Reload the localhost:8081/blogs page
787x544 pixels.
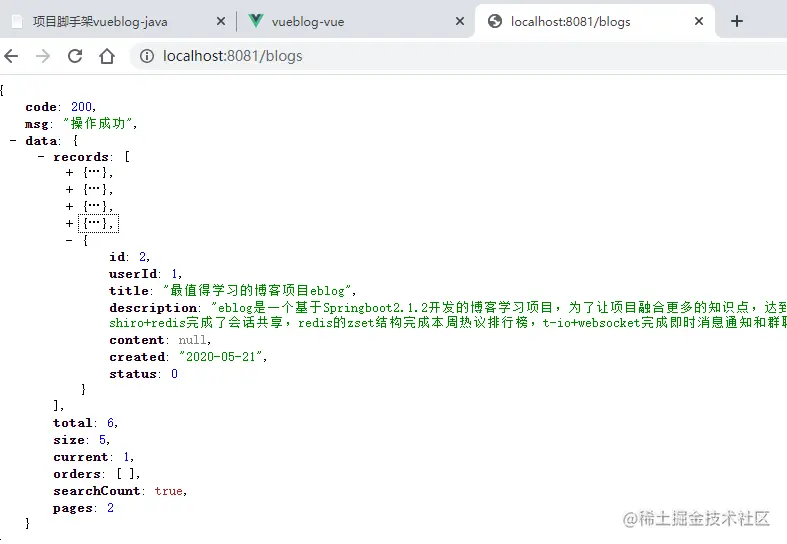[75, 56]
